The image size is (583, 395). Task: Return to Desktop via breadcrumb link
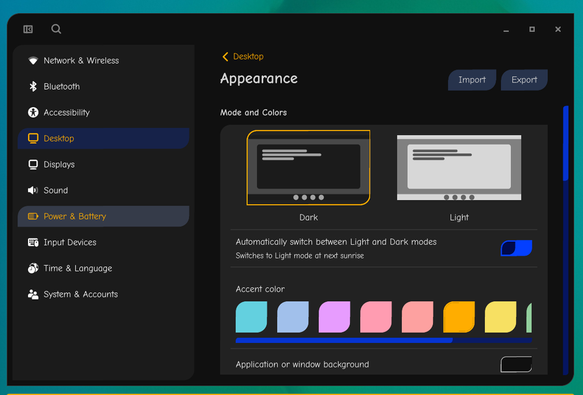coord(248,57)
